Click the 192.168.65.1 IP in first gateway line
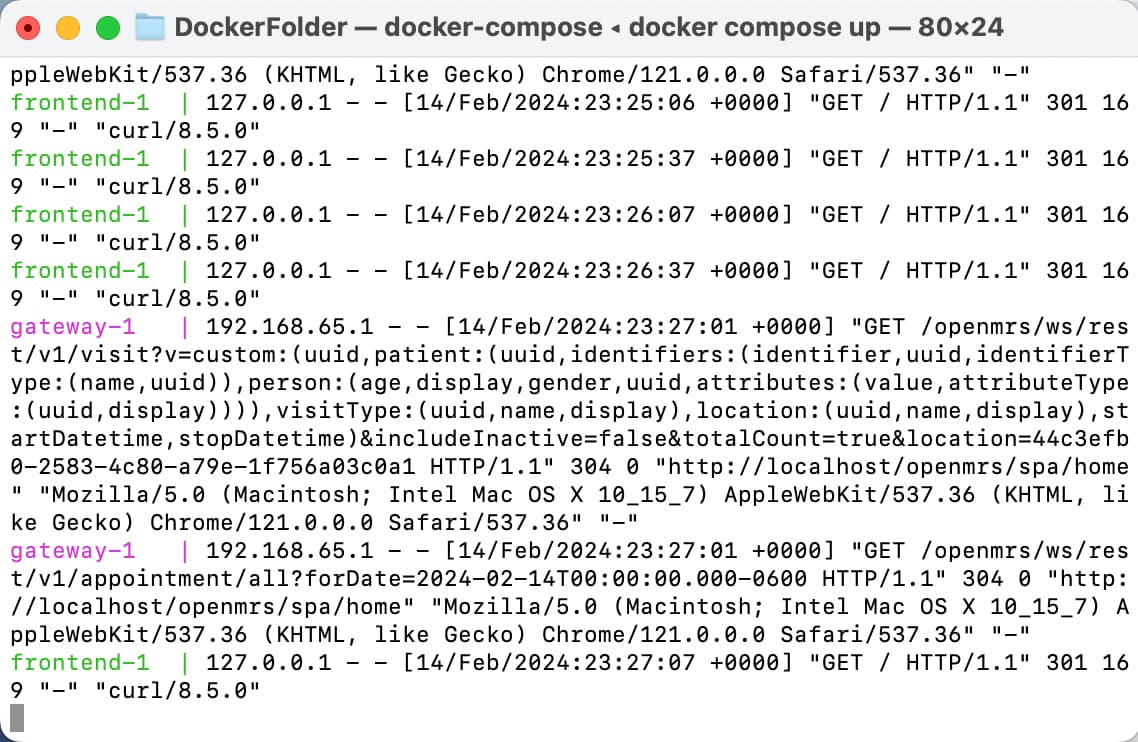This screenshot has height=742, width=1138. 290,327
